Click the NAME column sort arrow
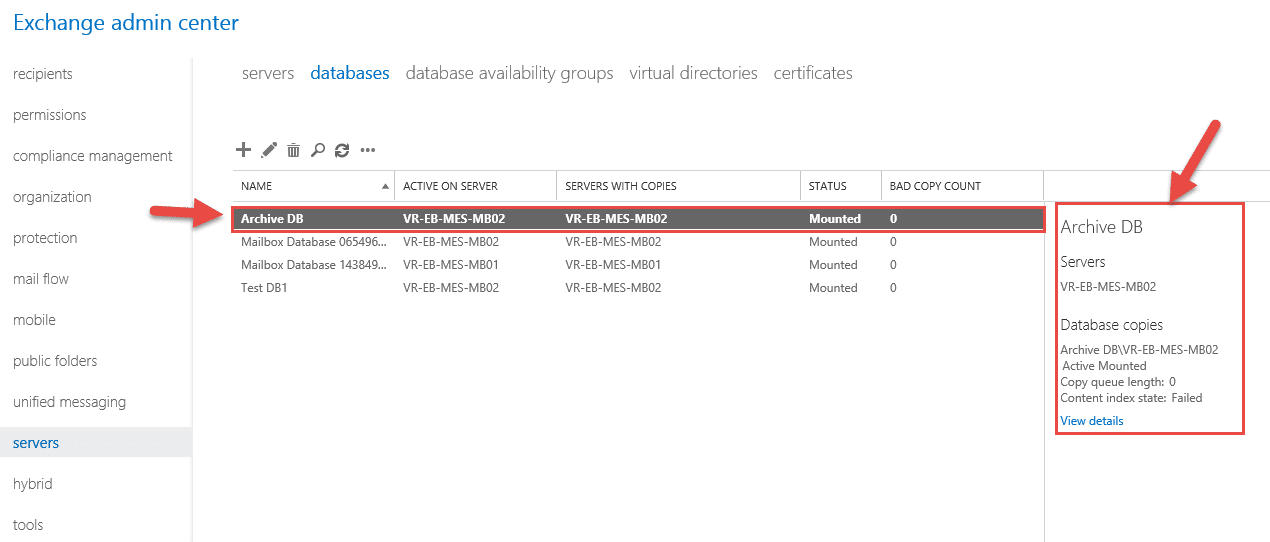 pyautogui.click(x=386, y=186)
